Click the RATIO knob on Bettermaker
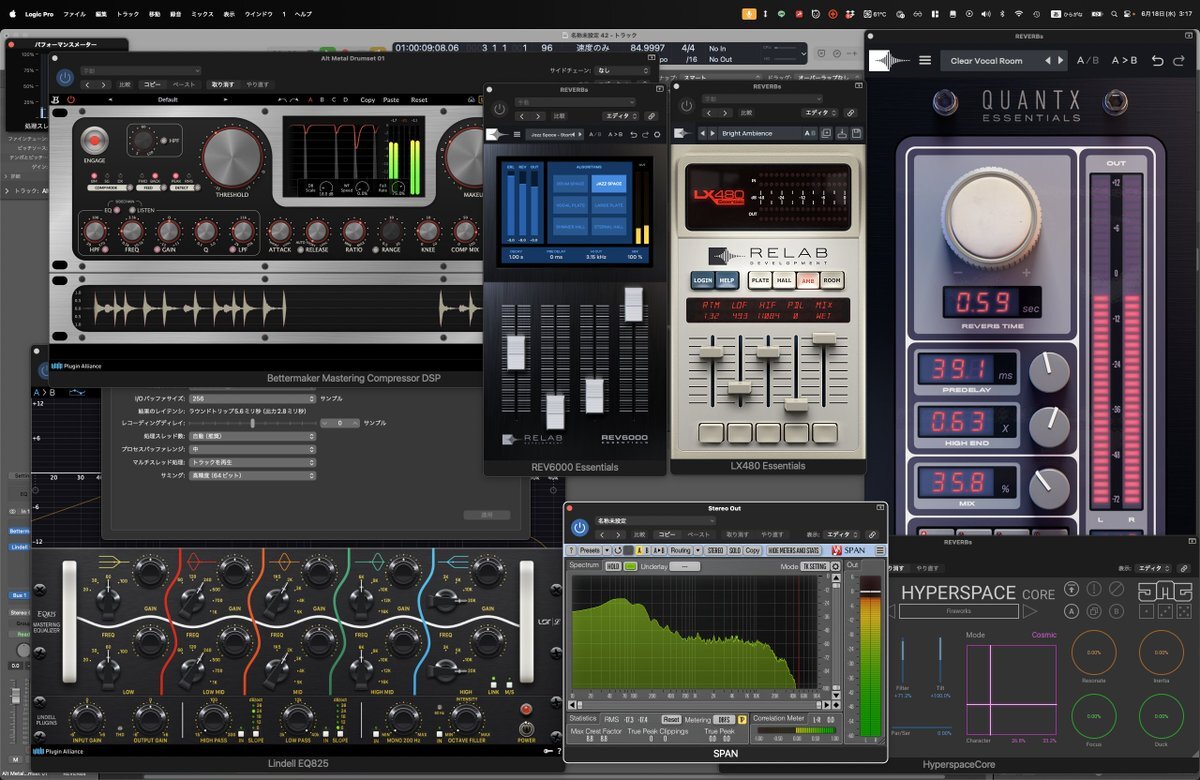 pos(354,231)
